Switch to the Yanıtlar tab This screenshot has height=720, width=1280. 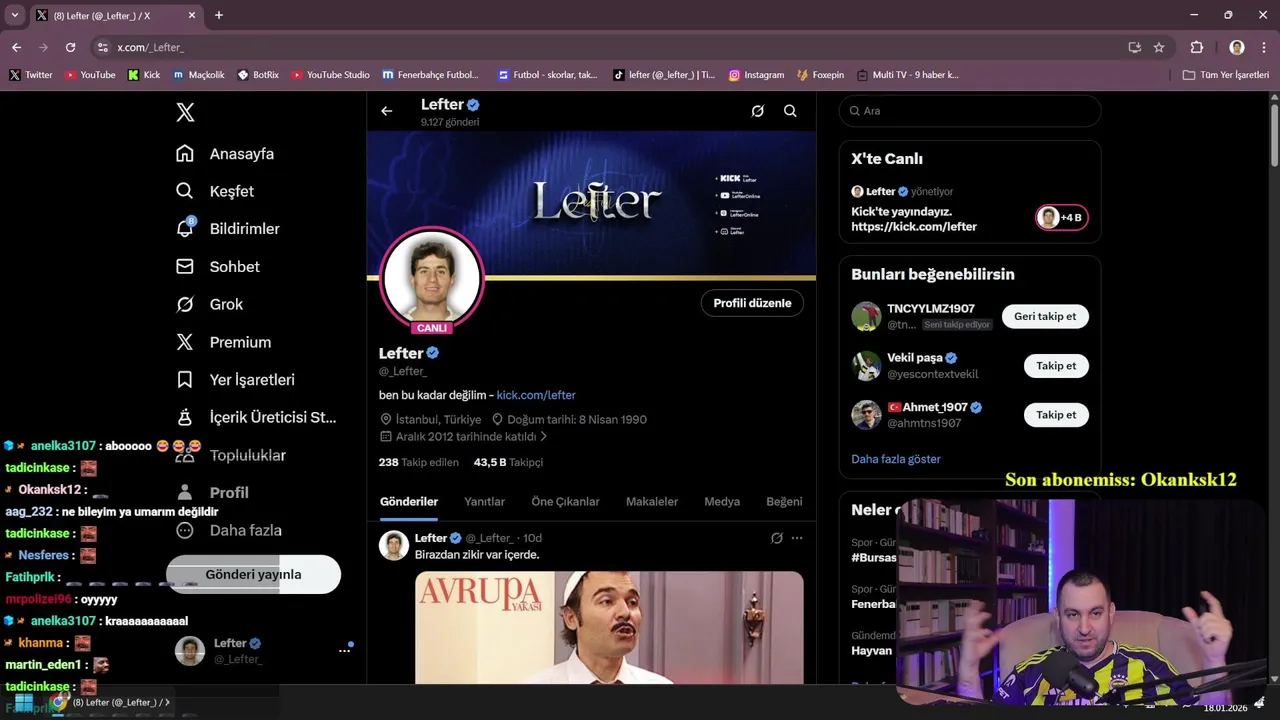pyautogui.click(x=484, y=502)
